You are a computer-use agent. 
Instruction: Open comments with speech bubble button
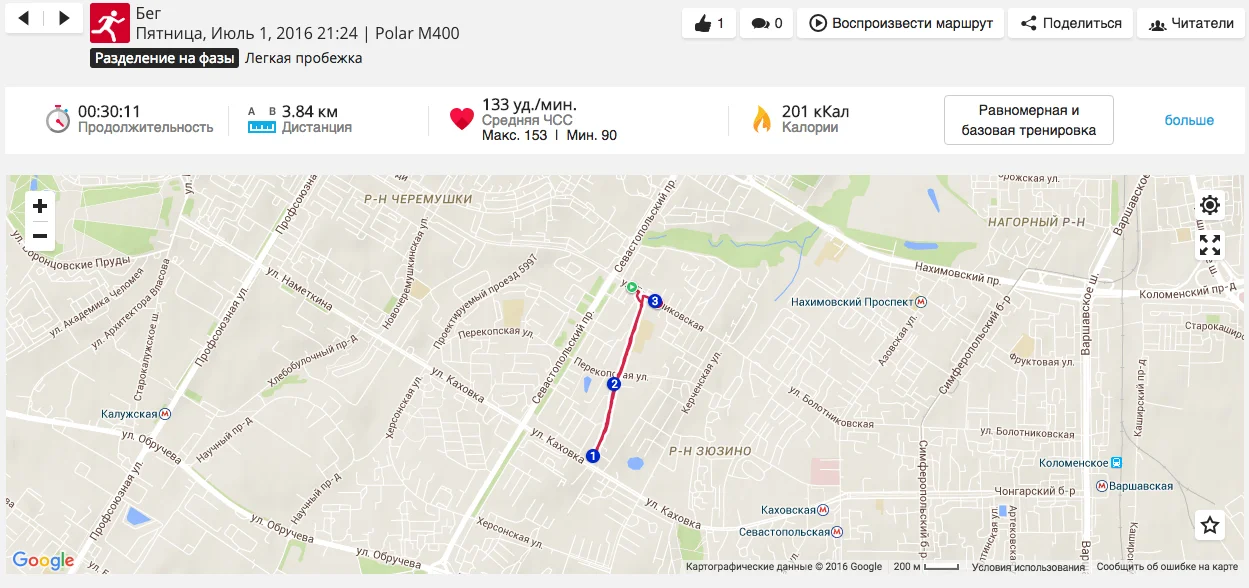(x=767, y=23)
